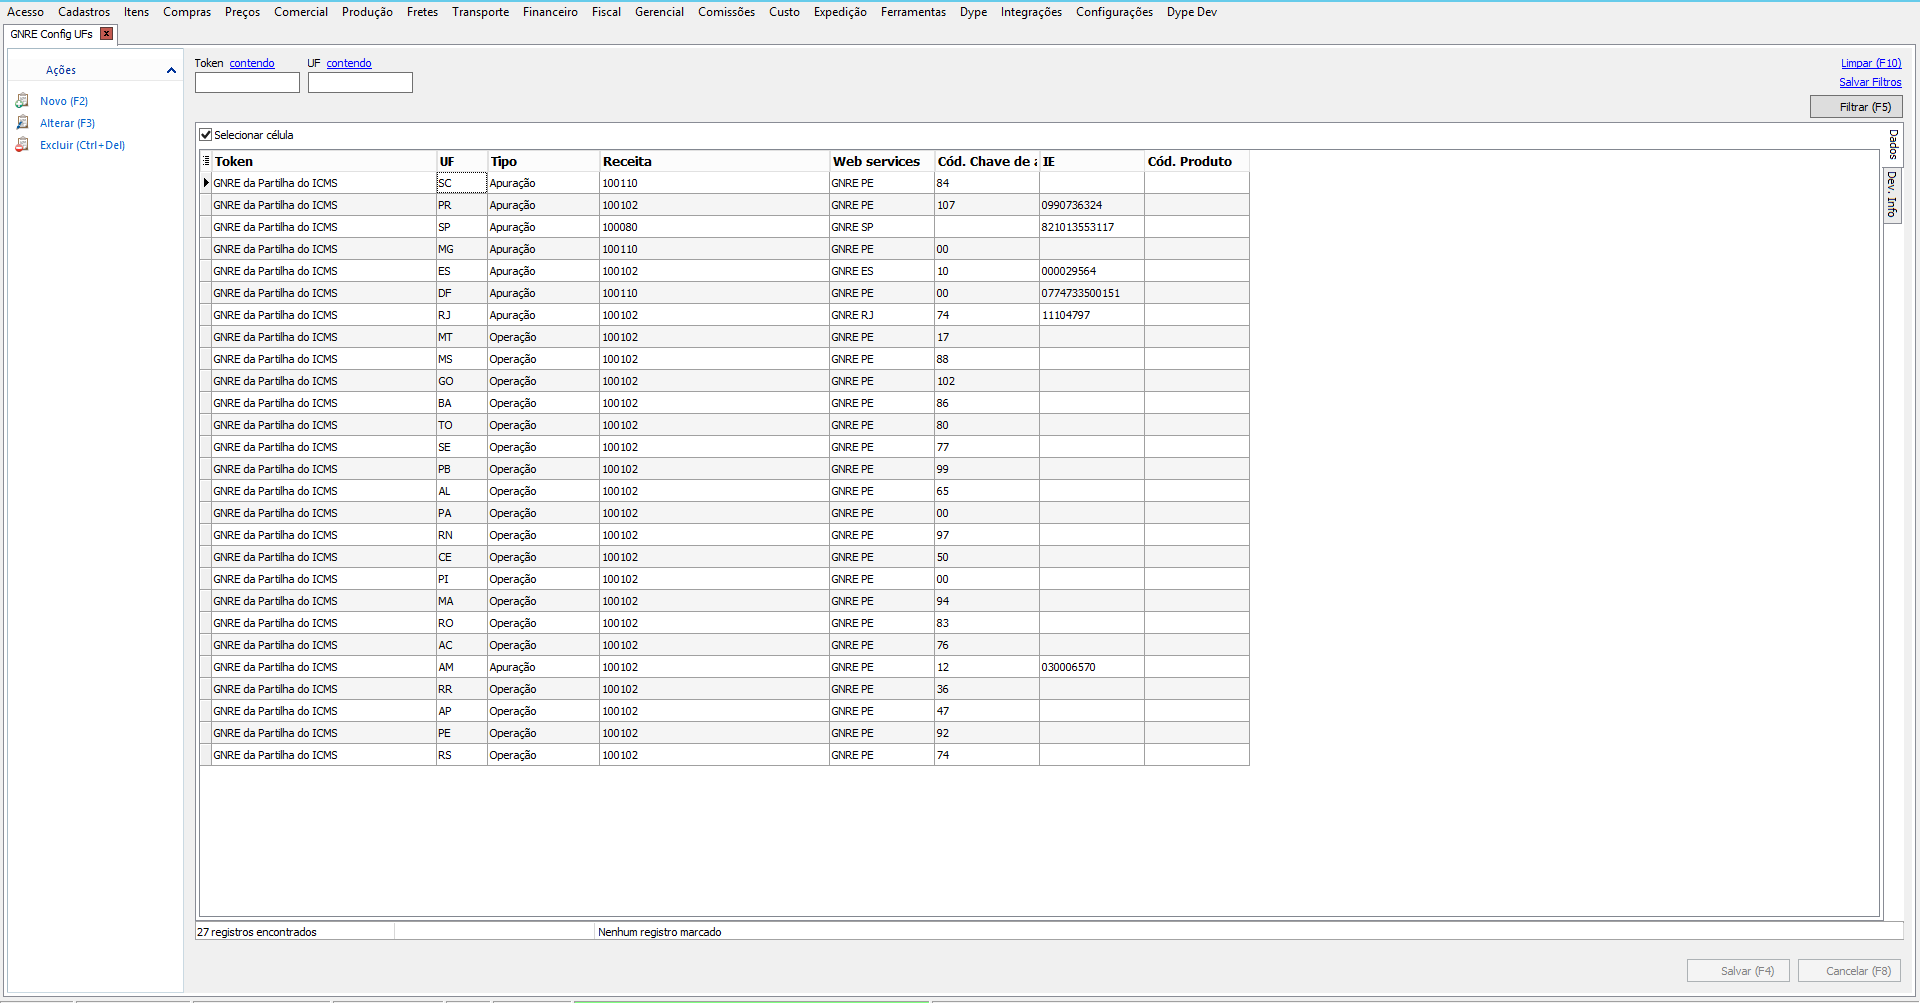This screenshot has height=1003, width=1920.
Task: Select the IE value 030006570
Action: click(1092, 667)
